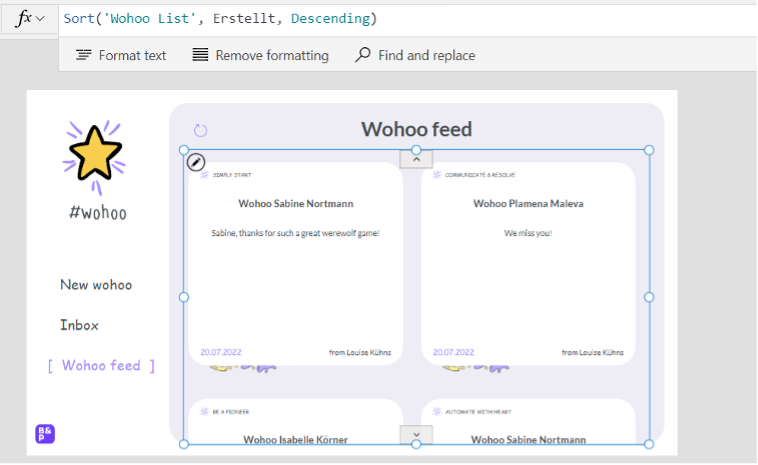758x465 pixels.
Task: Click the magnifier Find icon
Action: point(363,55)
